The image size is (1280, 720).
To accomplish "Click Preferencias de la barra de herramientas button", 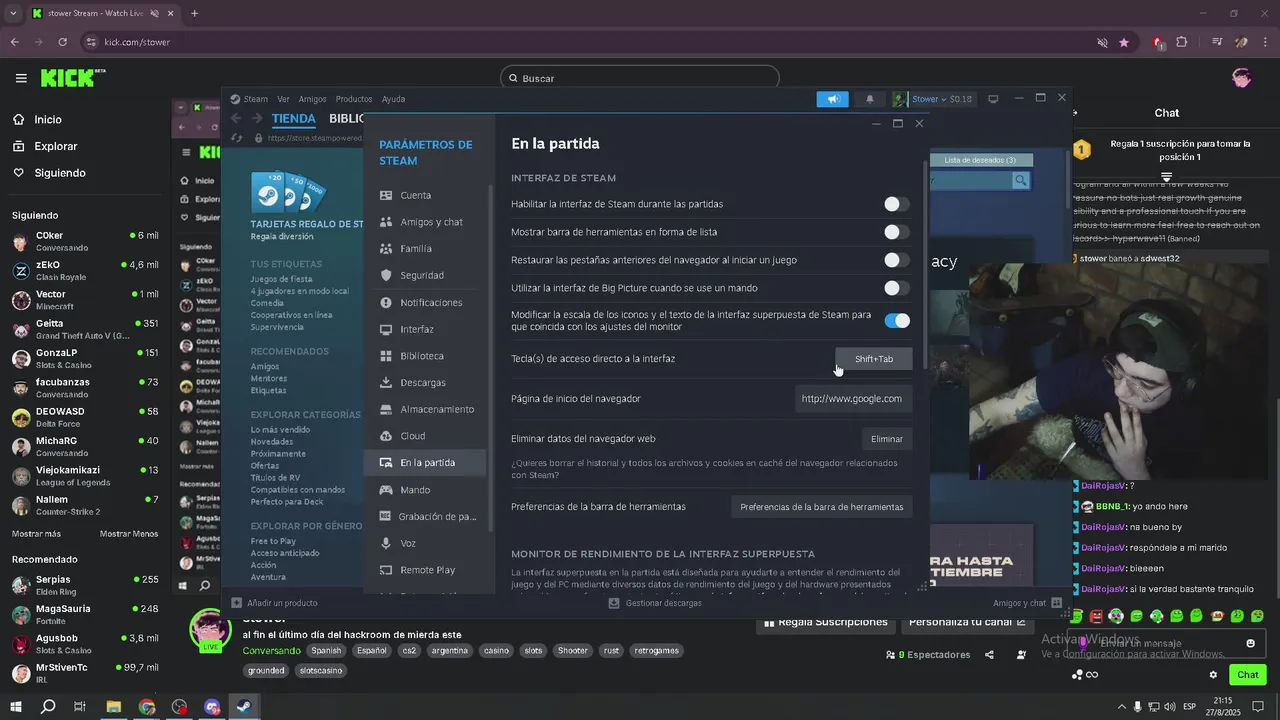I will pos(822,507).
